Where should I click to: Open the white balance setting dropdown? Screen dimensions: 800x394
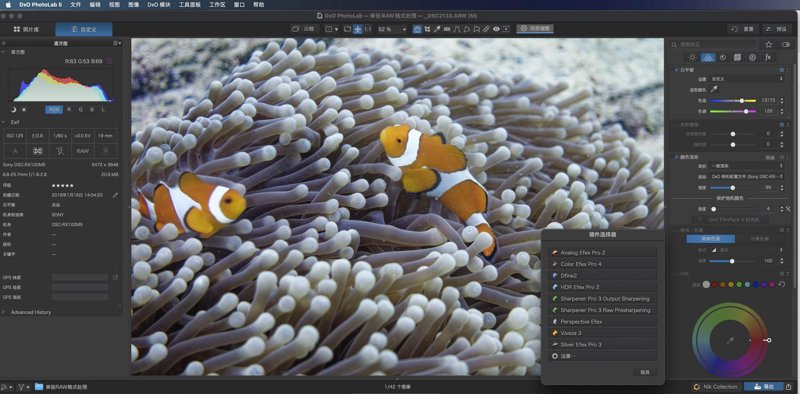[747, 79]
